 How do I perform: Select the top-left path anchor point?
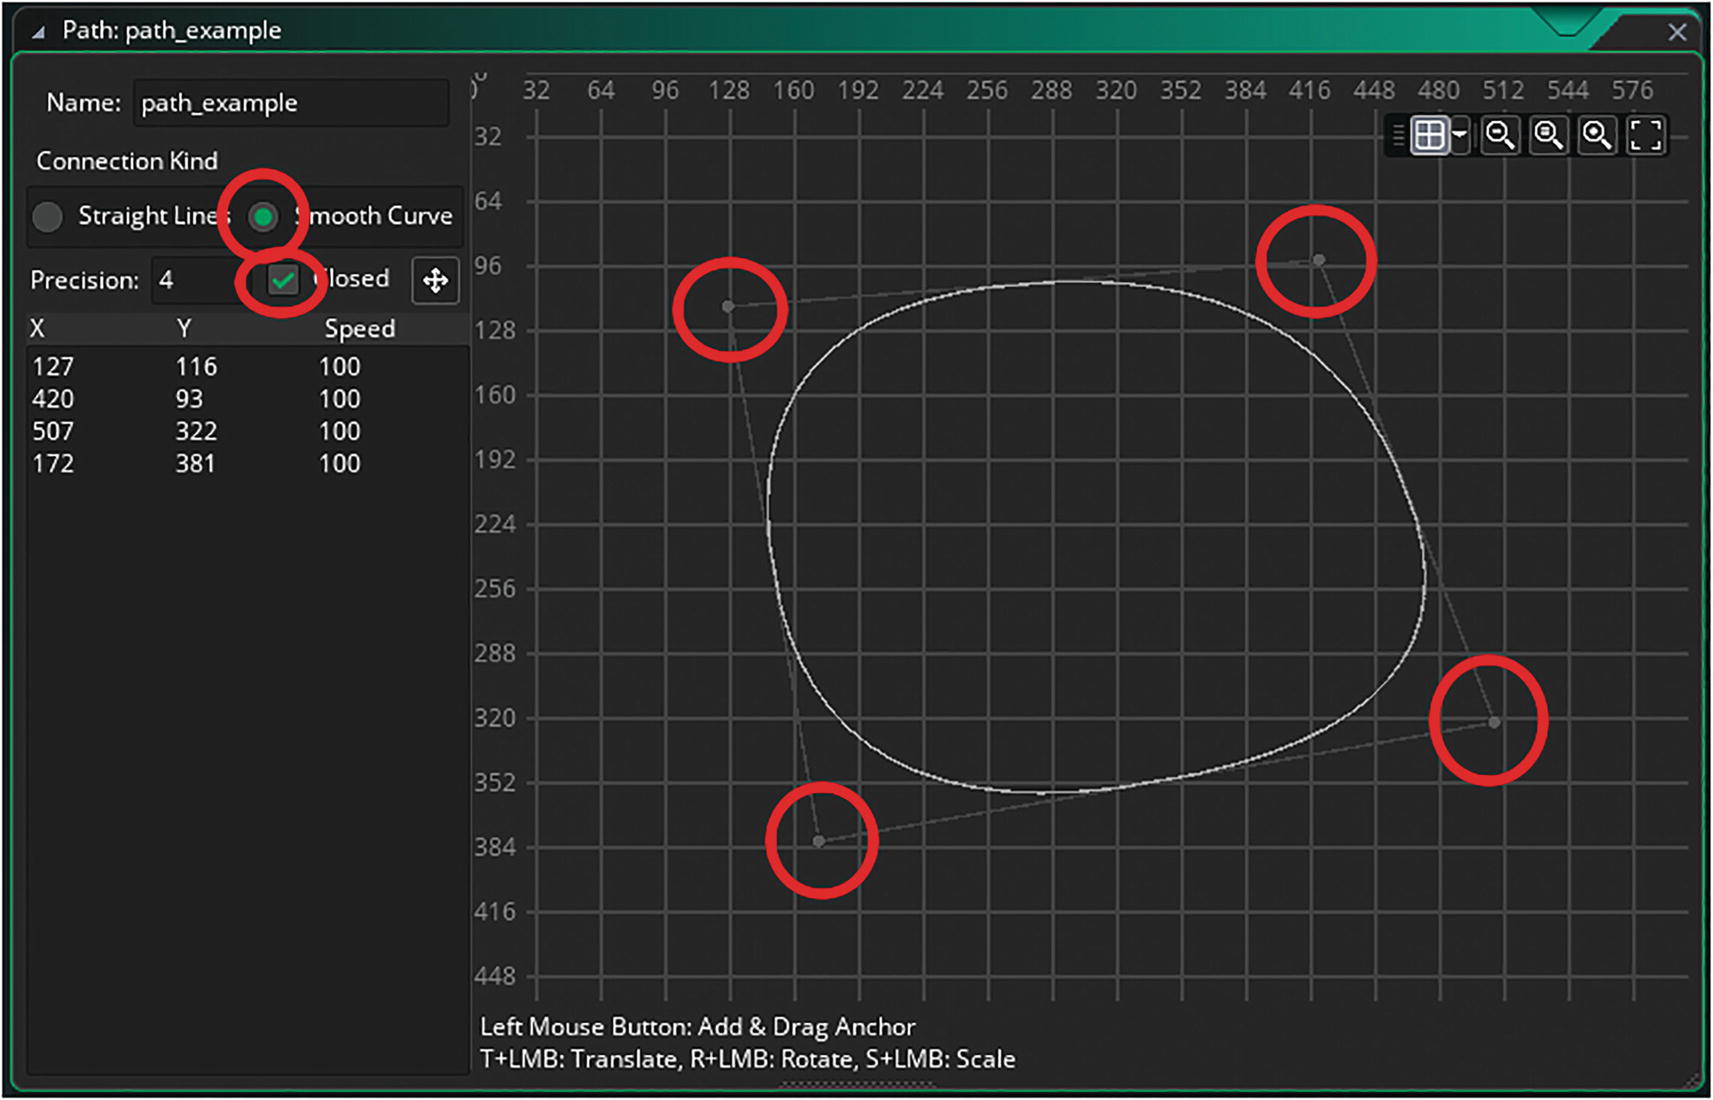(x=729, y=307)
